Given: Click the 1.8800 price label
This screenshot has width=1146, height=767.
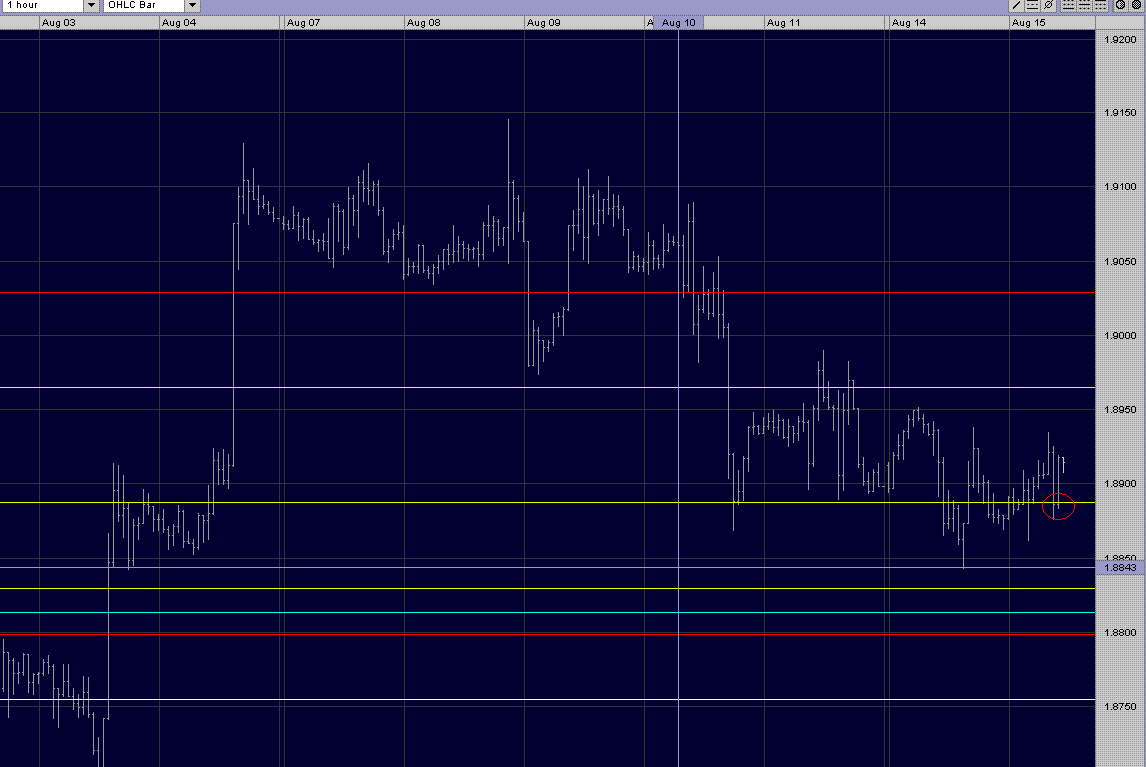Looking at the screenshot, I should [x=1120, y=632].
